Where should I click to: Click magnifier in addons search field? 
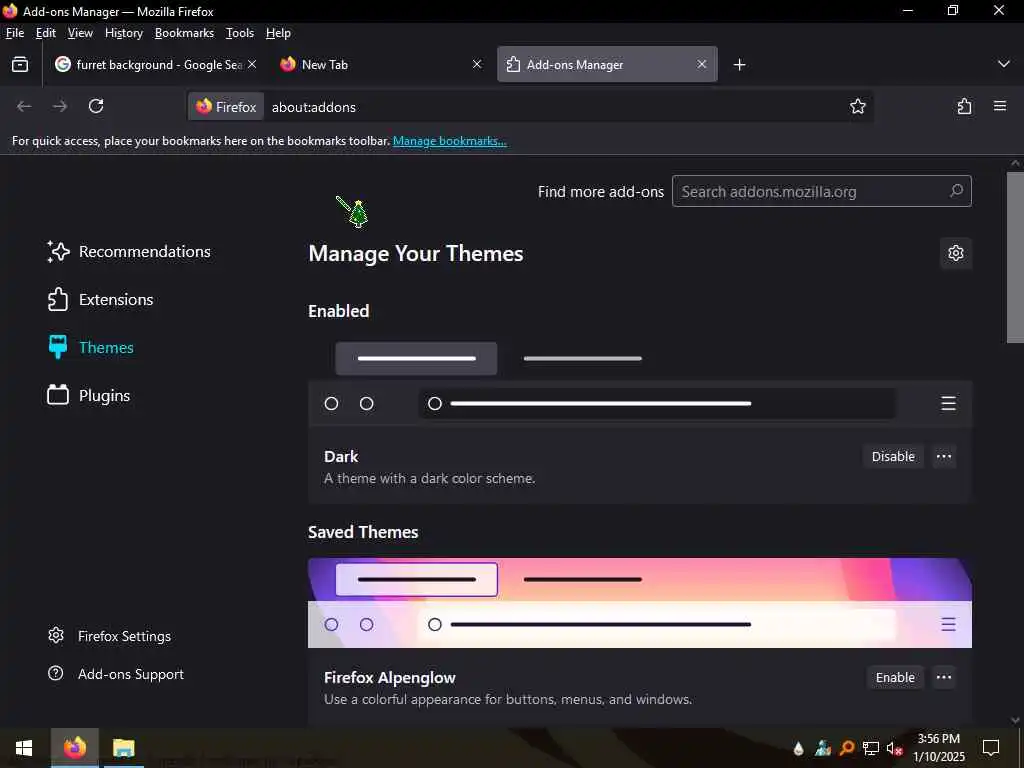956,191
